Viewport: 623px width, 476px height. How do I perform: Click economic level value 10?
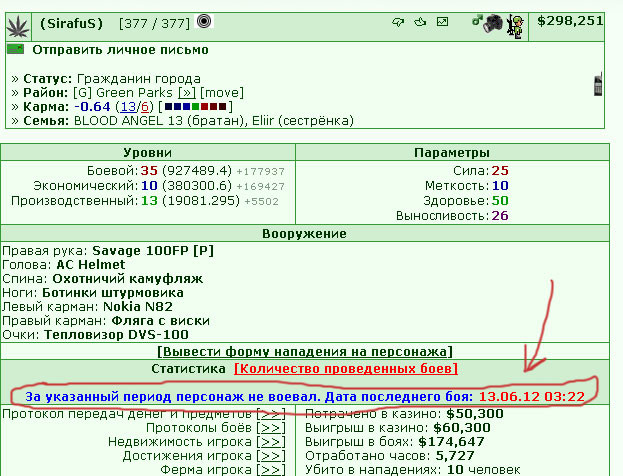[x=149, y=186]
